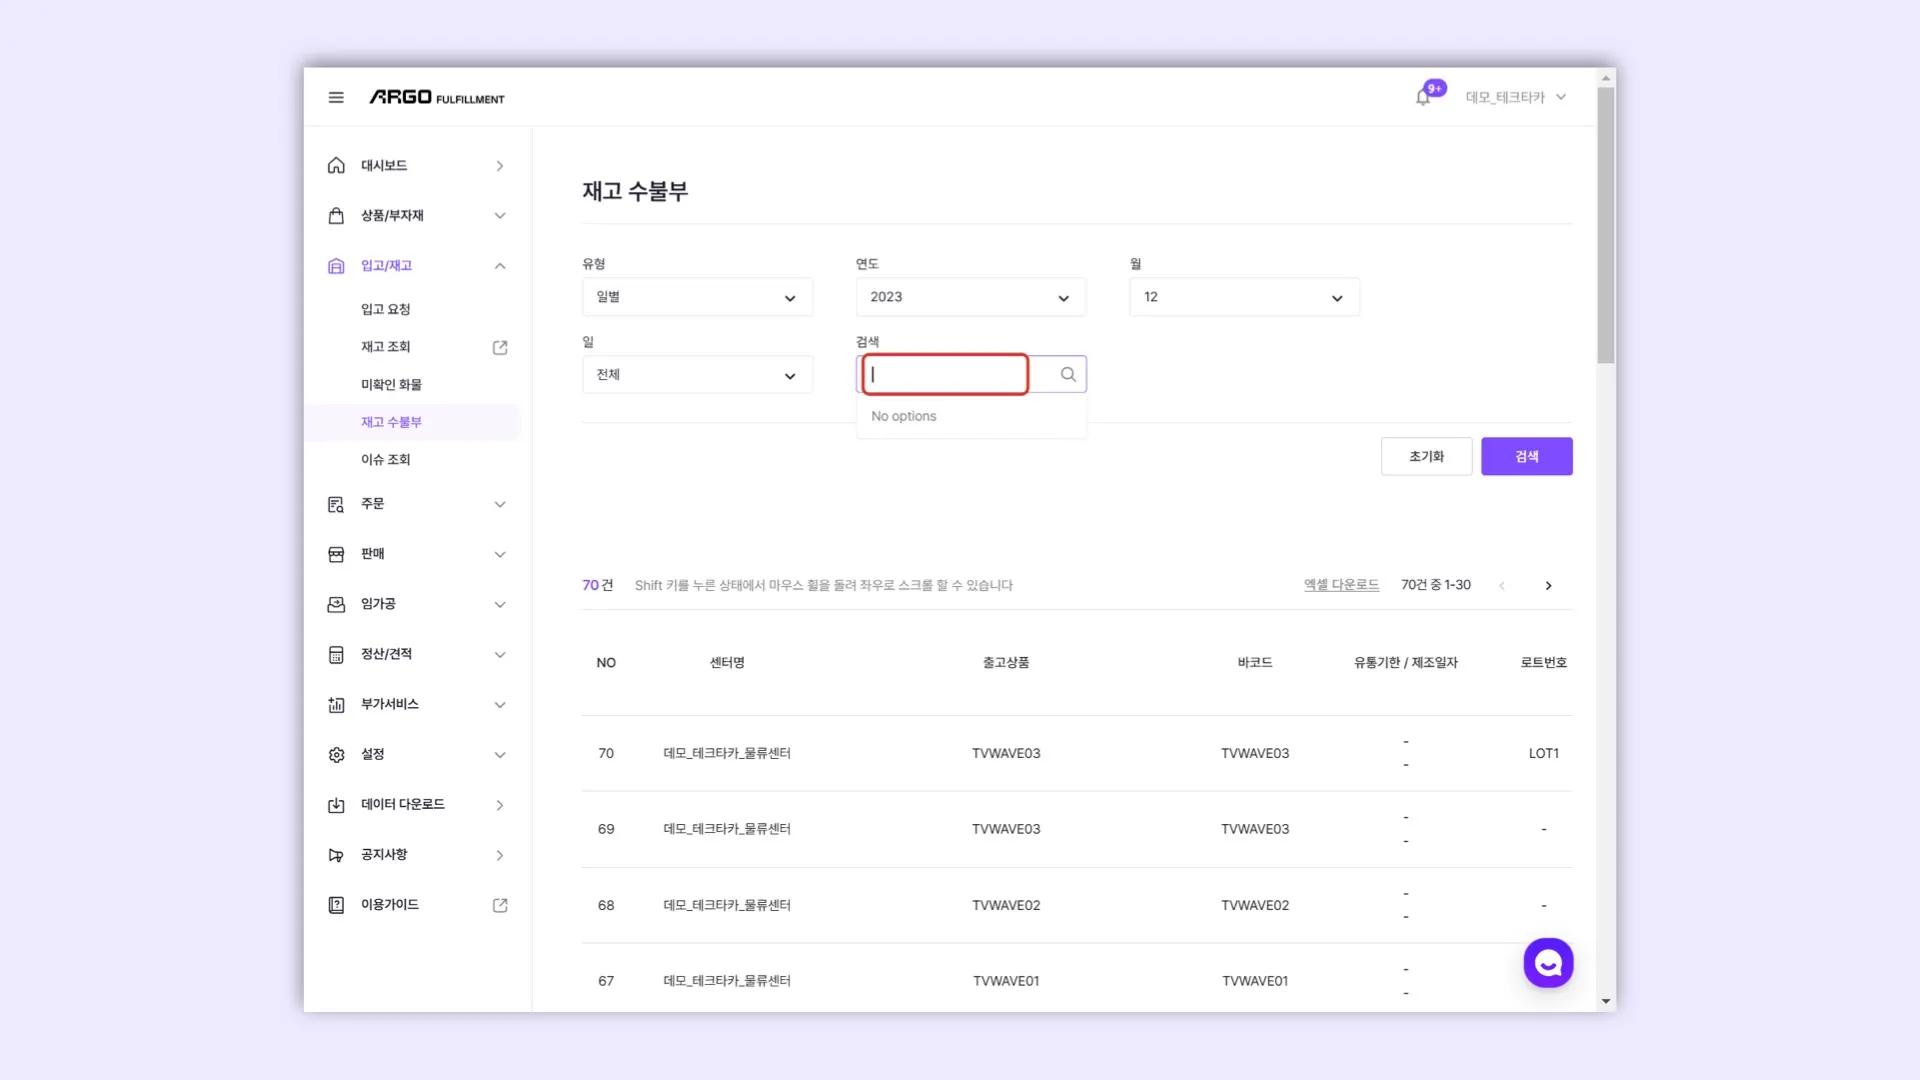Viewport: 1920px width, 1080px height.
Task: Click the 설정 gear icon
Action: coord(336,755)
